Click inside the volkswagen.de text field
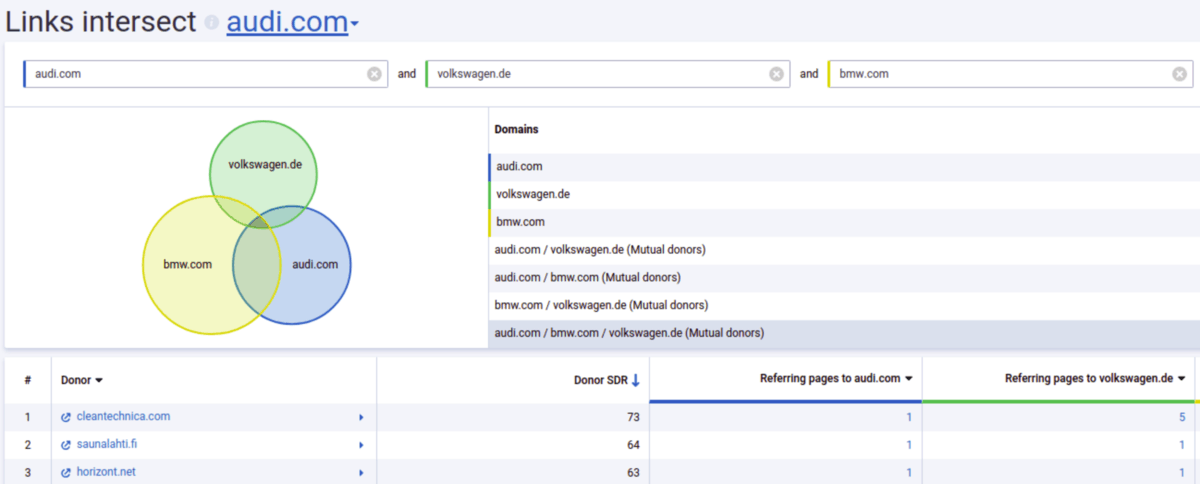The image size is (1200, 484). 598,74
